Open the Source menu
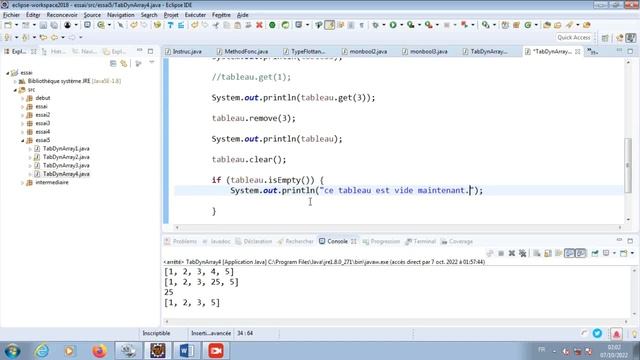 click(x=92, y=15)
